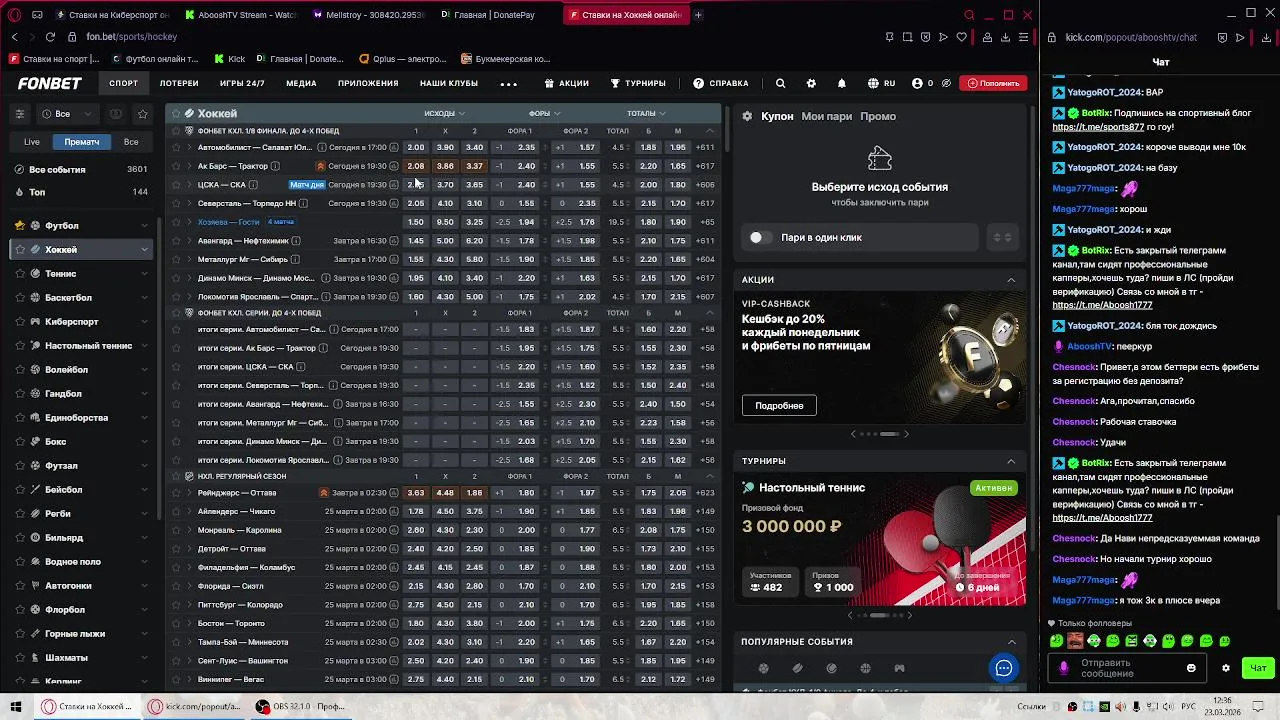Image resolution: width=1280 pixels, height=720 pixels.
Task: Open Хозяева — Гости event link
Action: click(228, 222)
